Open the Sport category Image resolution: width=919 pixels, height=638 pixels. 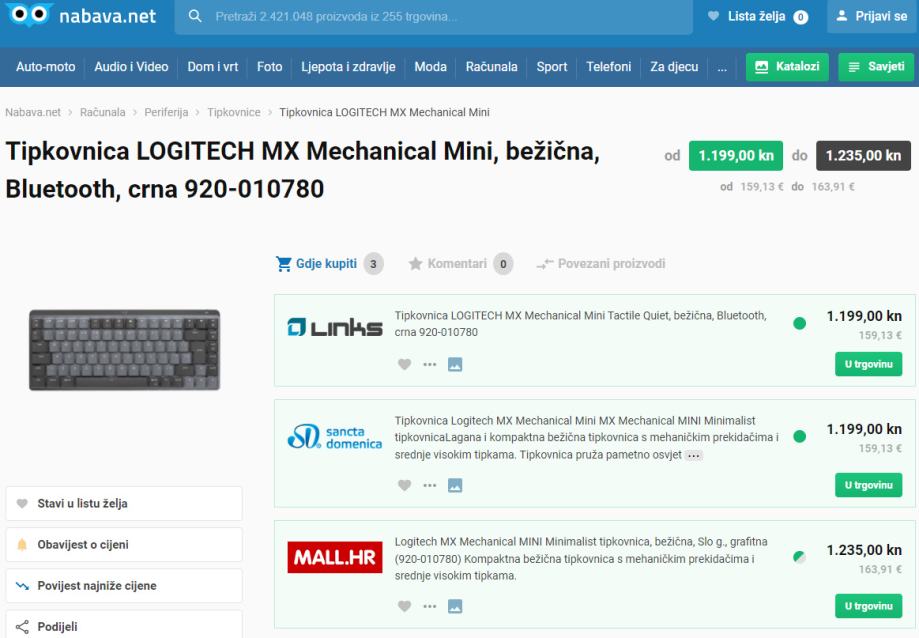[552, 67]
